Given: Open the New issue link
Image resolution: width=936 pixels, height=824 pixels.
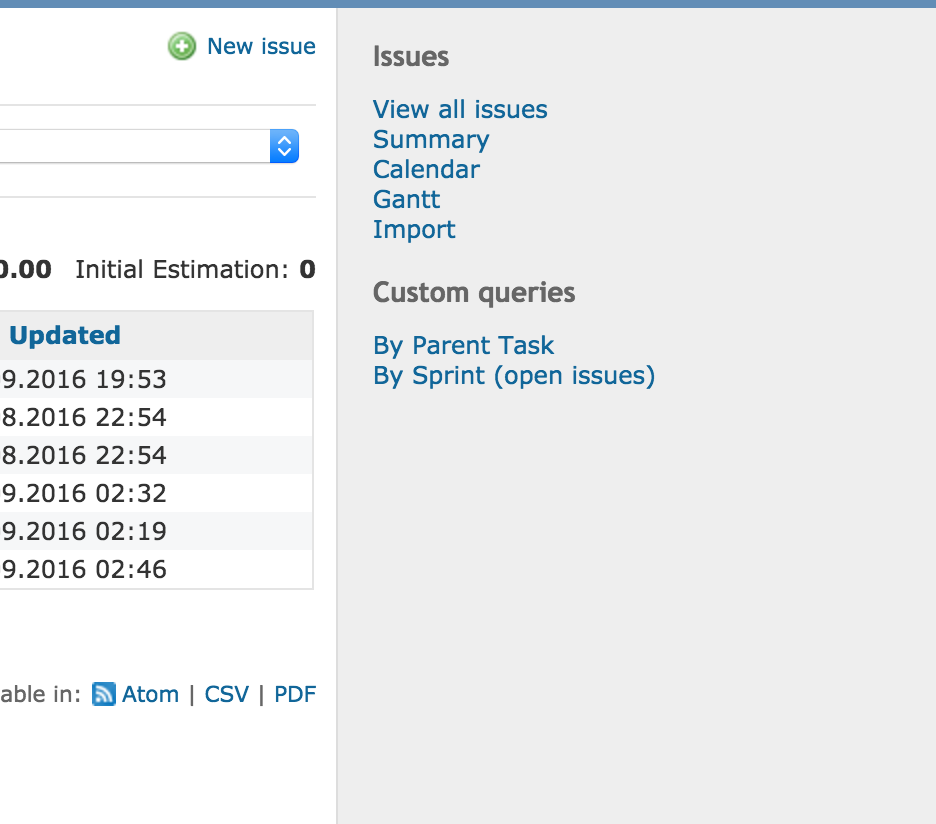Looking at the screenshot, I should pos(261,46).
